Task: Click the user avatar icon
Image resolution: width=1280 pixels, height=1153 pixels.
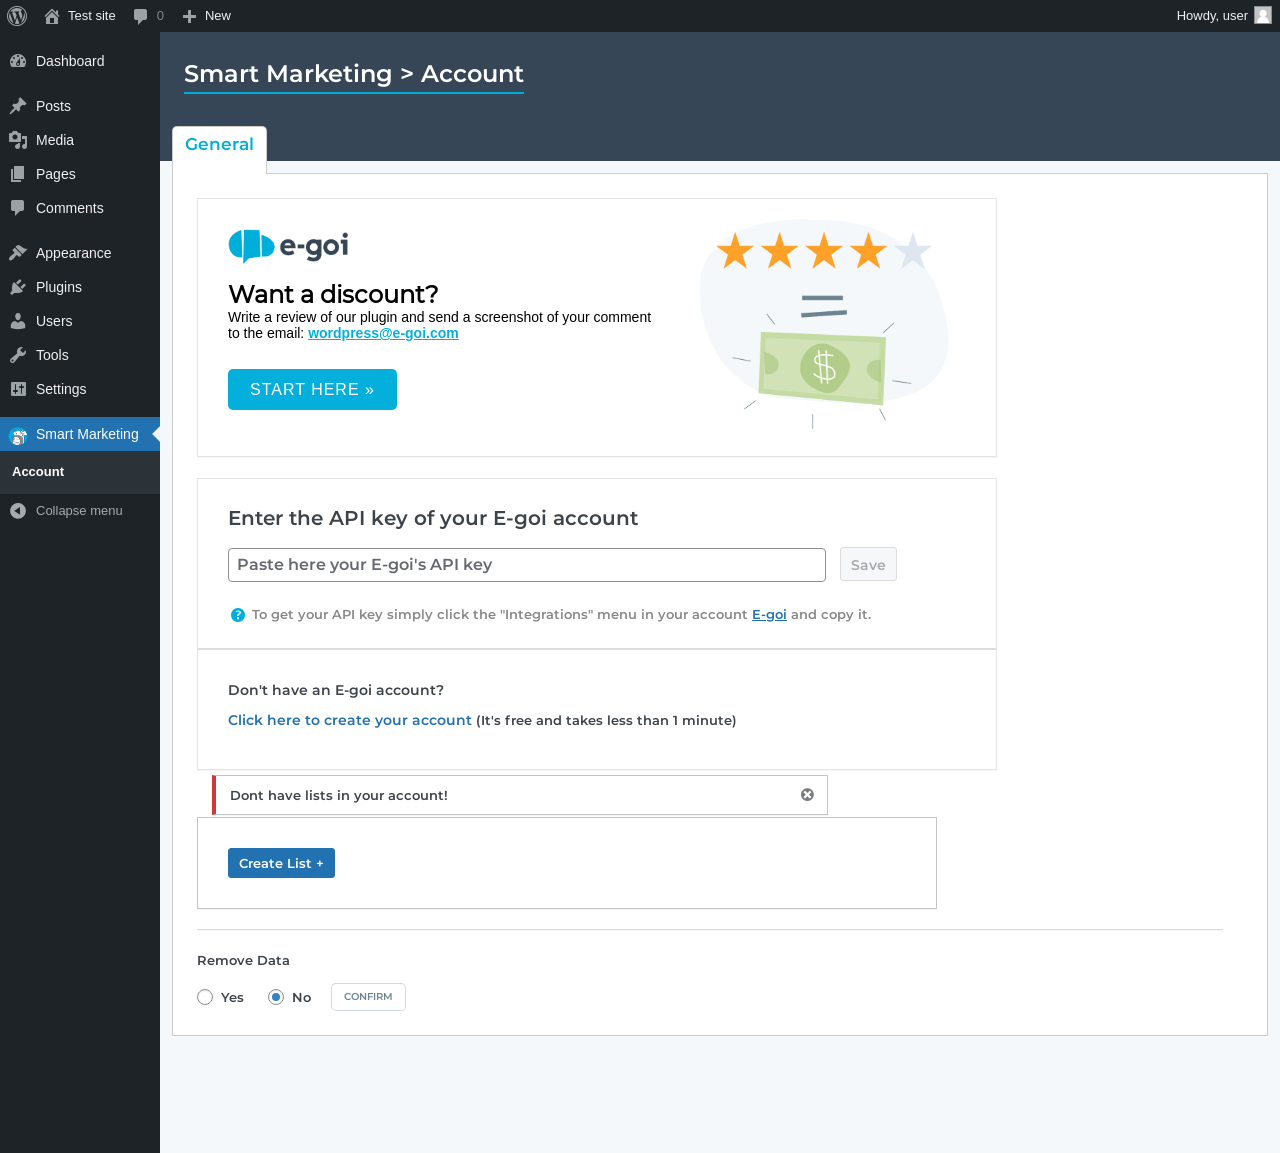Action: pos(1263,15)
